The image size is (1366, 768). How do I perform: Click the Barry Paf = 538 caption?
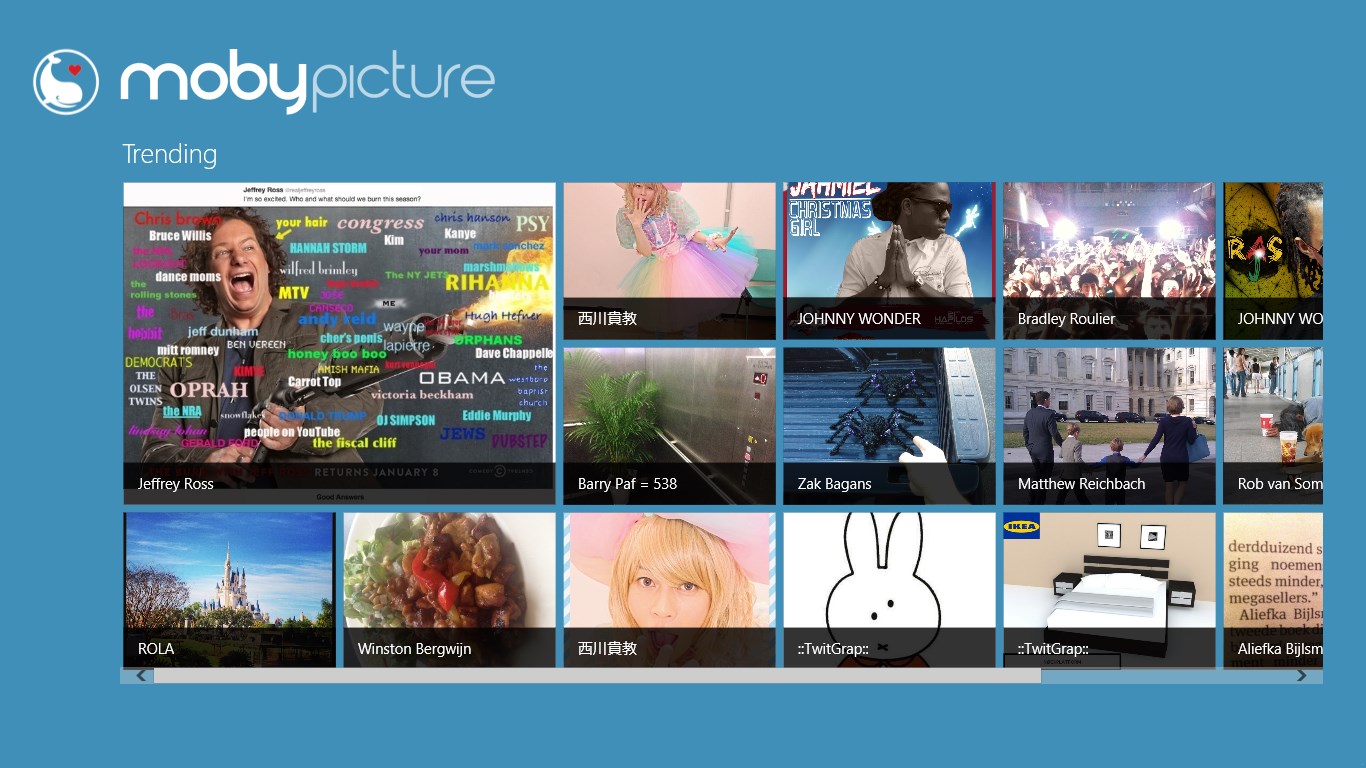click(x=627, y=484)
